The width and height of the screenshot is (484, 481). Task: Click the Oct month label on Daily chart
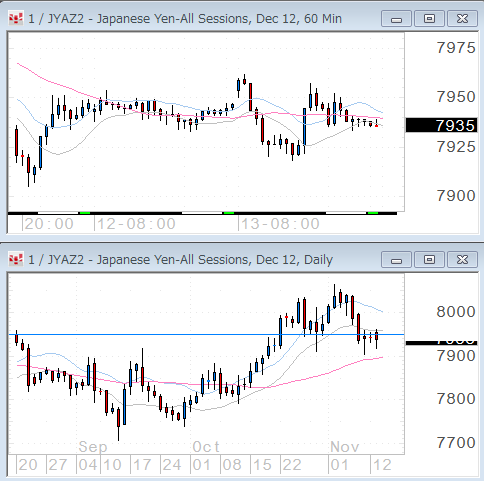(206, 447)
